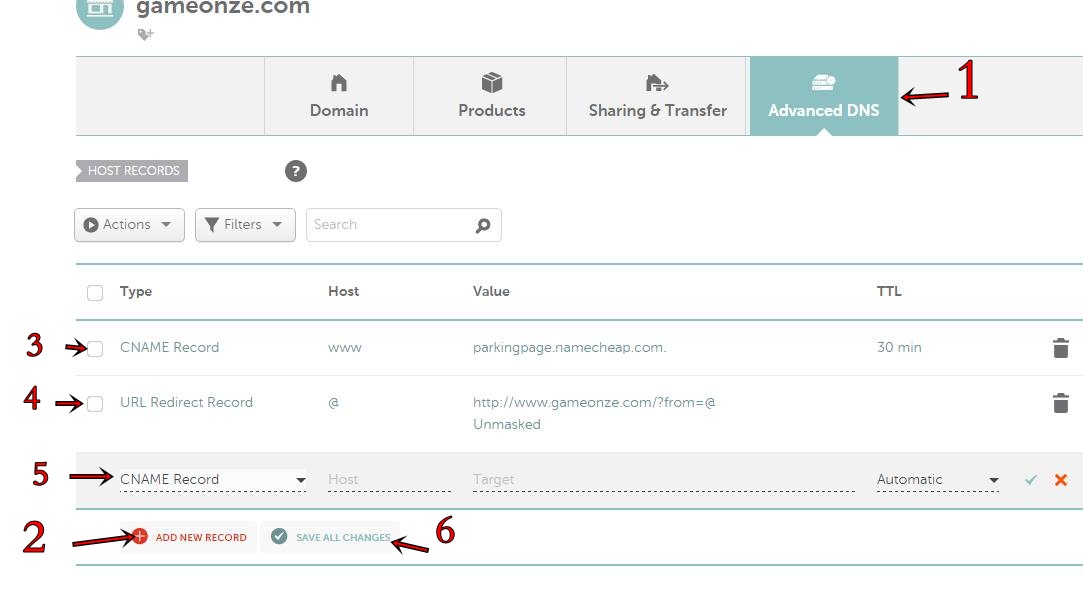
Task: Click the Target field of the new record
Action: pyautogui.click(x=664, y=479)
